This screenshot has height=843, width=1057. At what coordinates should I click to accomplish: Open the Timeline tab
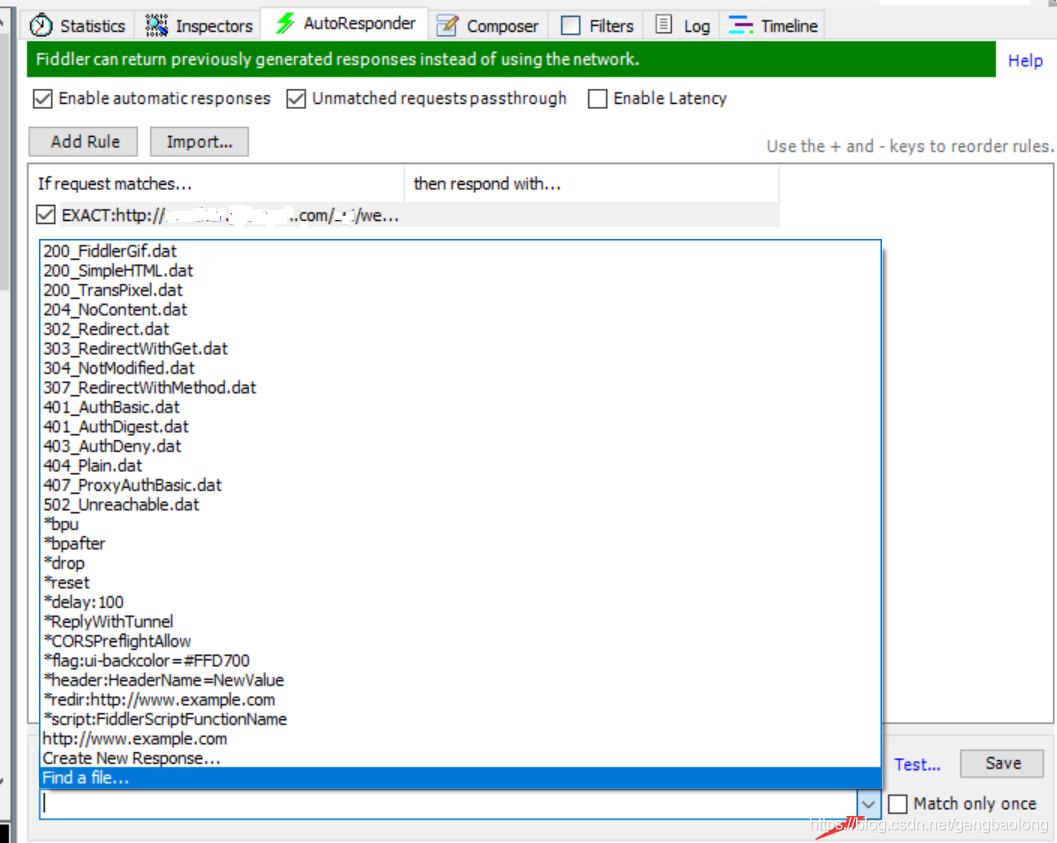pos(773,26)
